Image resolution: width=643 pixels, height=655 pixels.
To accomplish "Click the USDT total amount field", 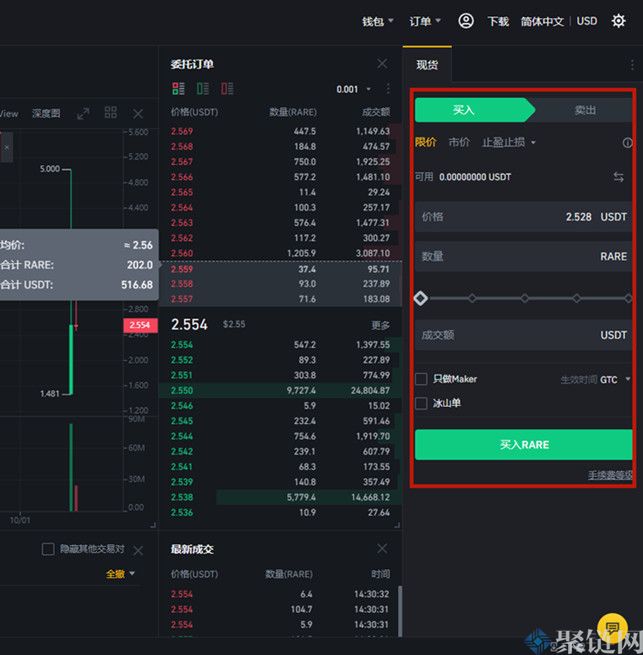I will click(x=524, y=335).
